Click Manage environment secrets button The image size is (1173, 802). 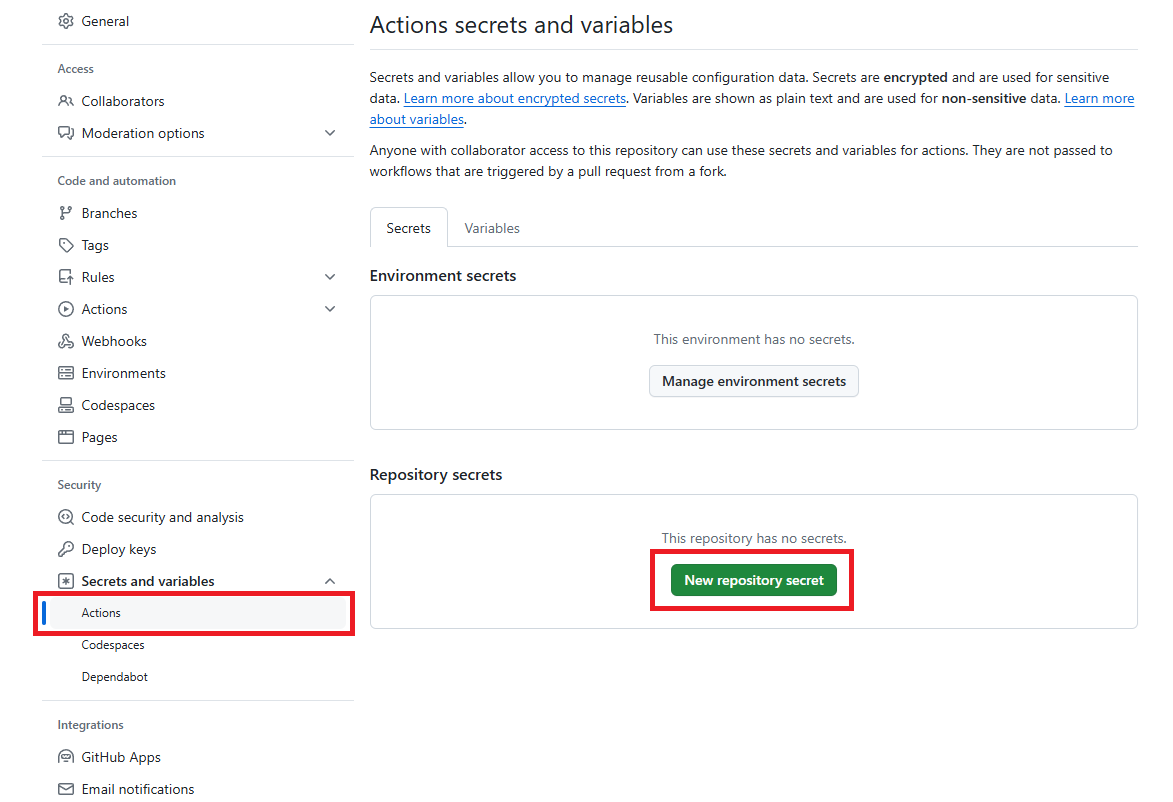(x=753, y=381)
